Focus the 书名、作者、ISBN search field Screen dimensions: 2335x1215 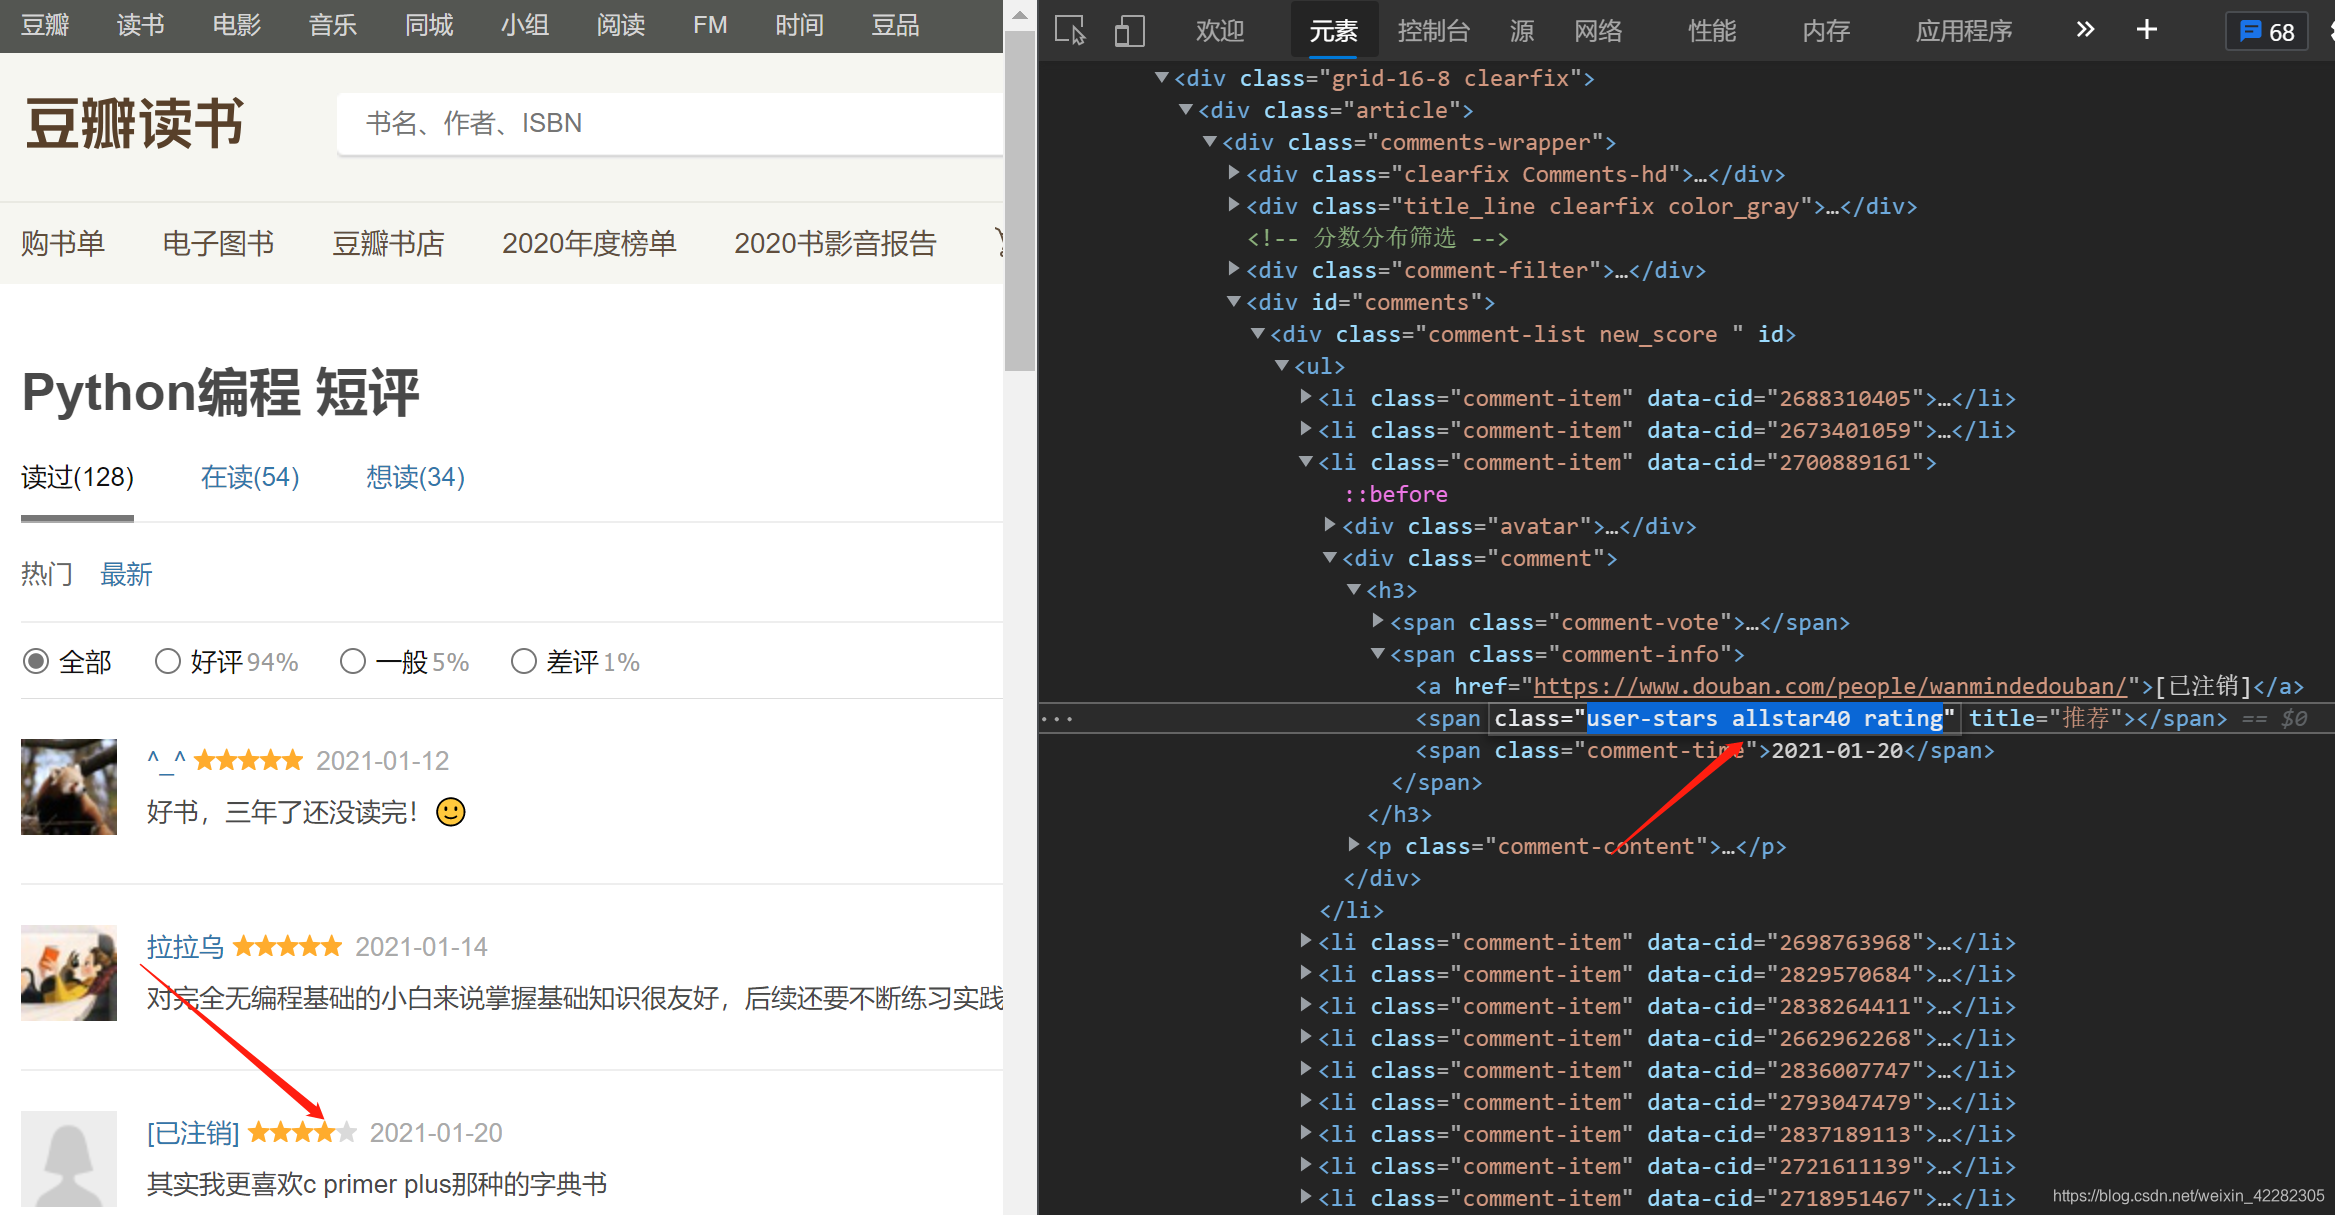[x=670, y=123]
